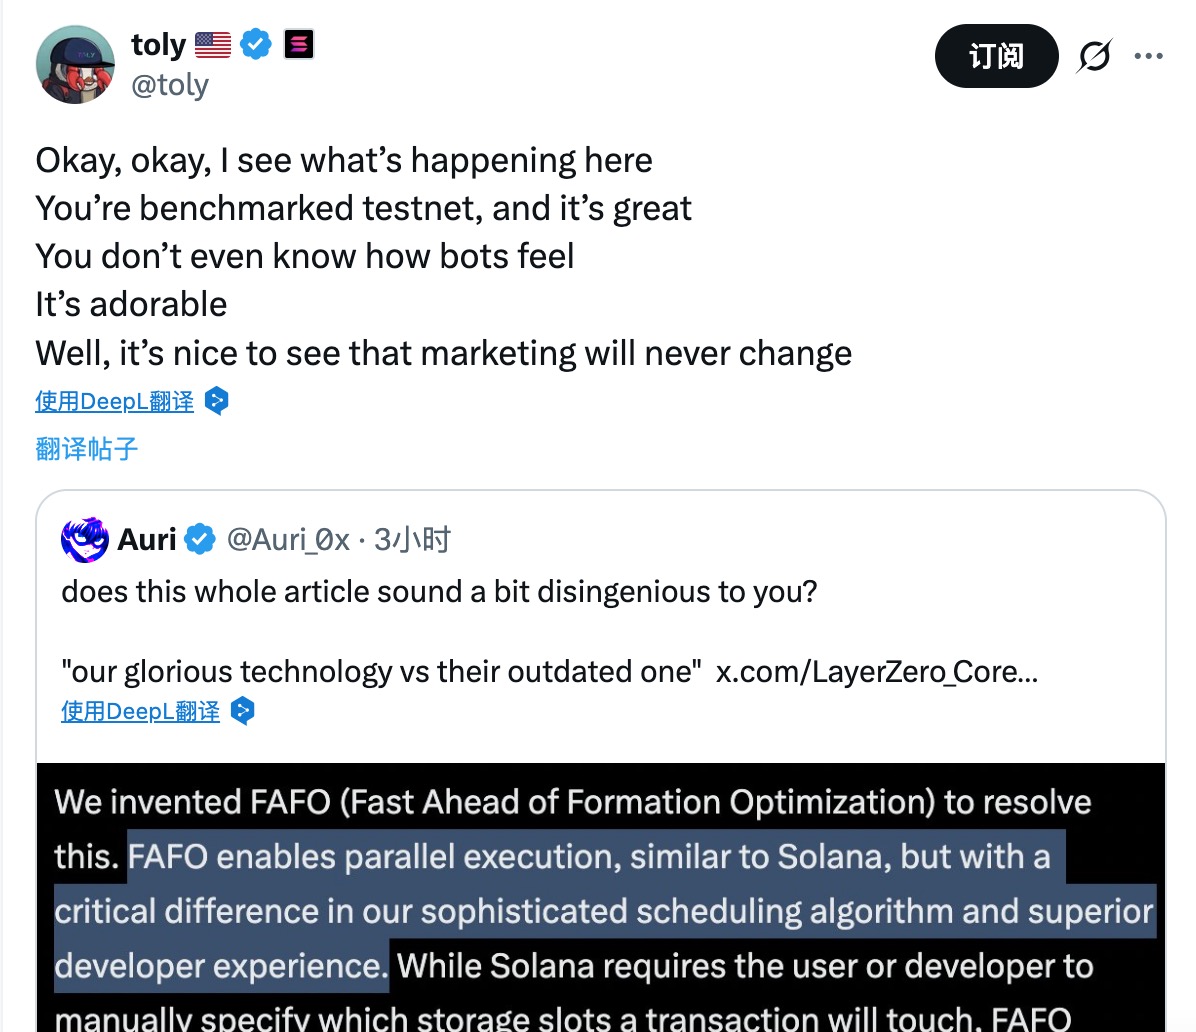Viewport: 1196px width, 1032px height.
Task: Click the Solana affiliation badge beside toly
Action: click(299, 45)
